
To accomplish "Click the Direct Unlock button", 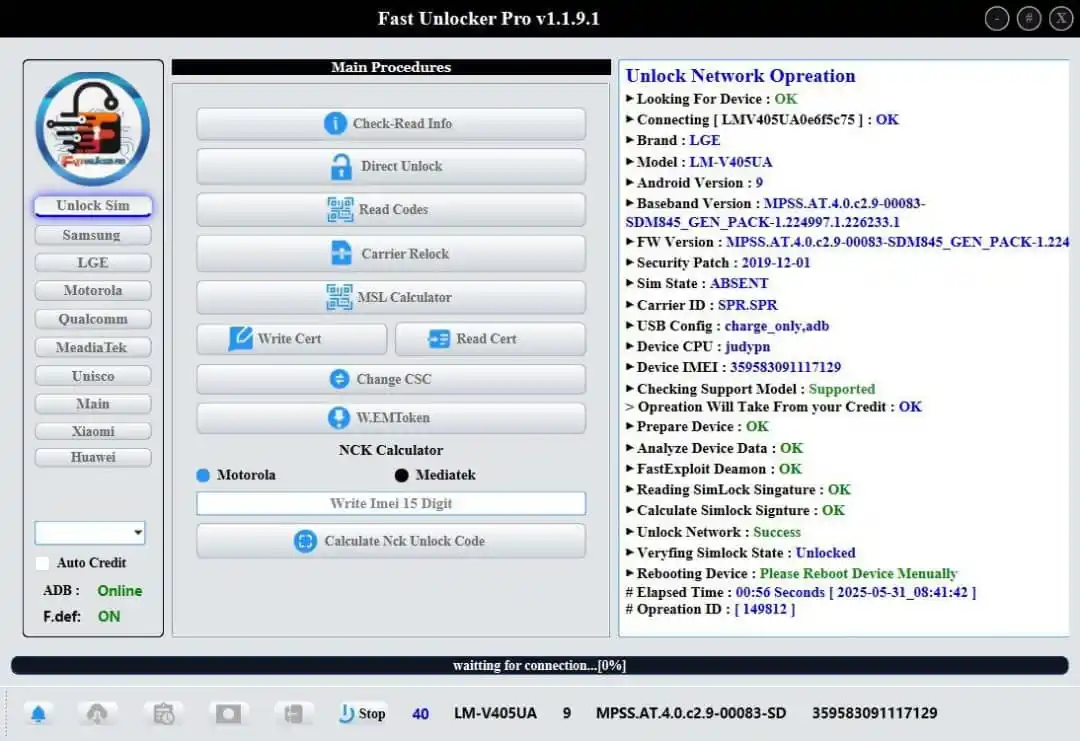I will [390, 166].
